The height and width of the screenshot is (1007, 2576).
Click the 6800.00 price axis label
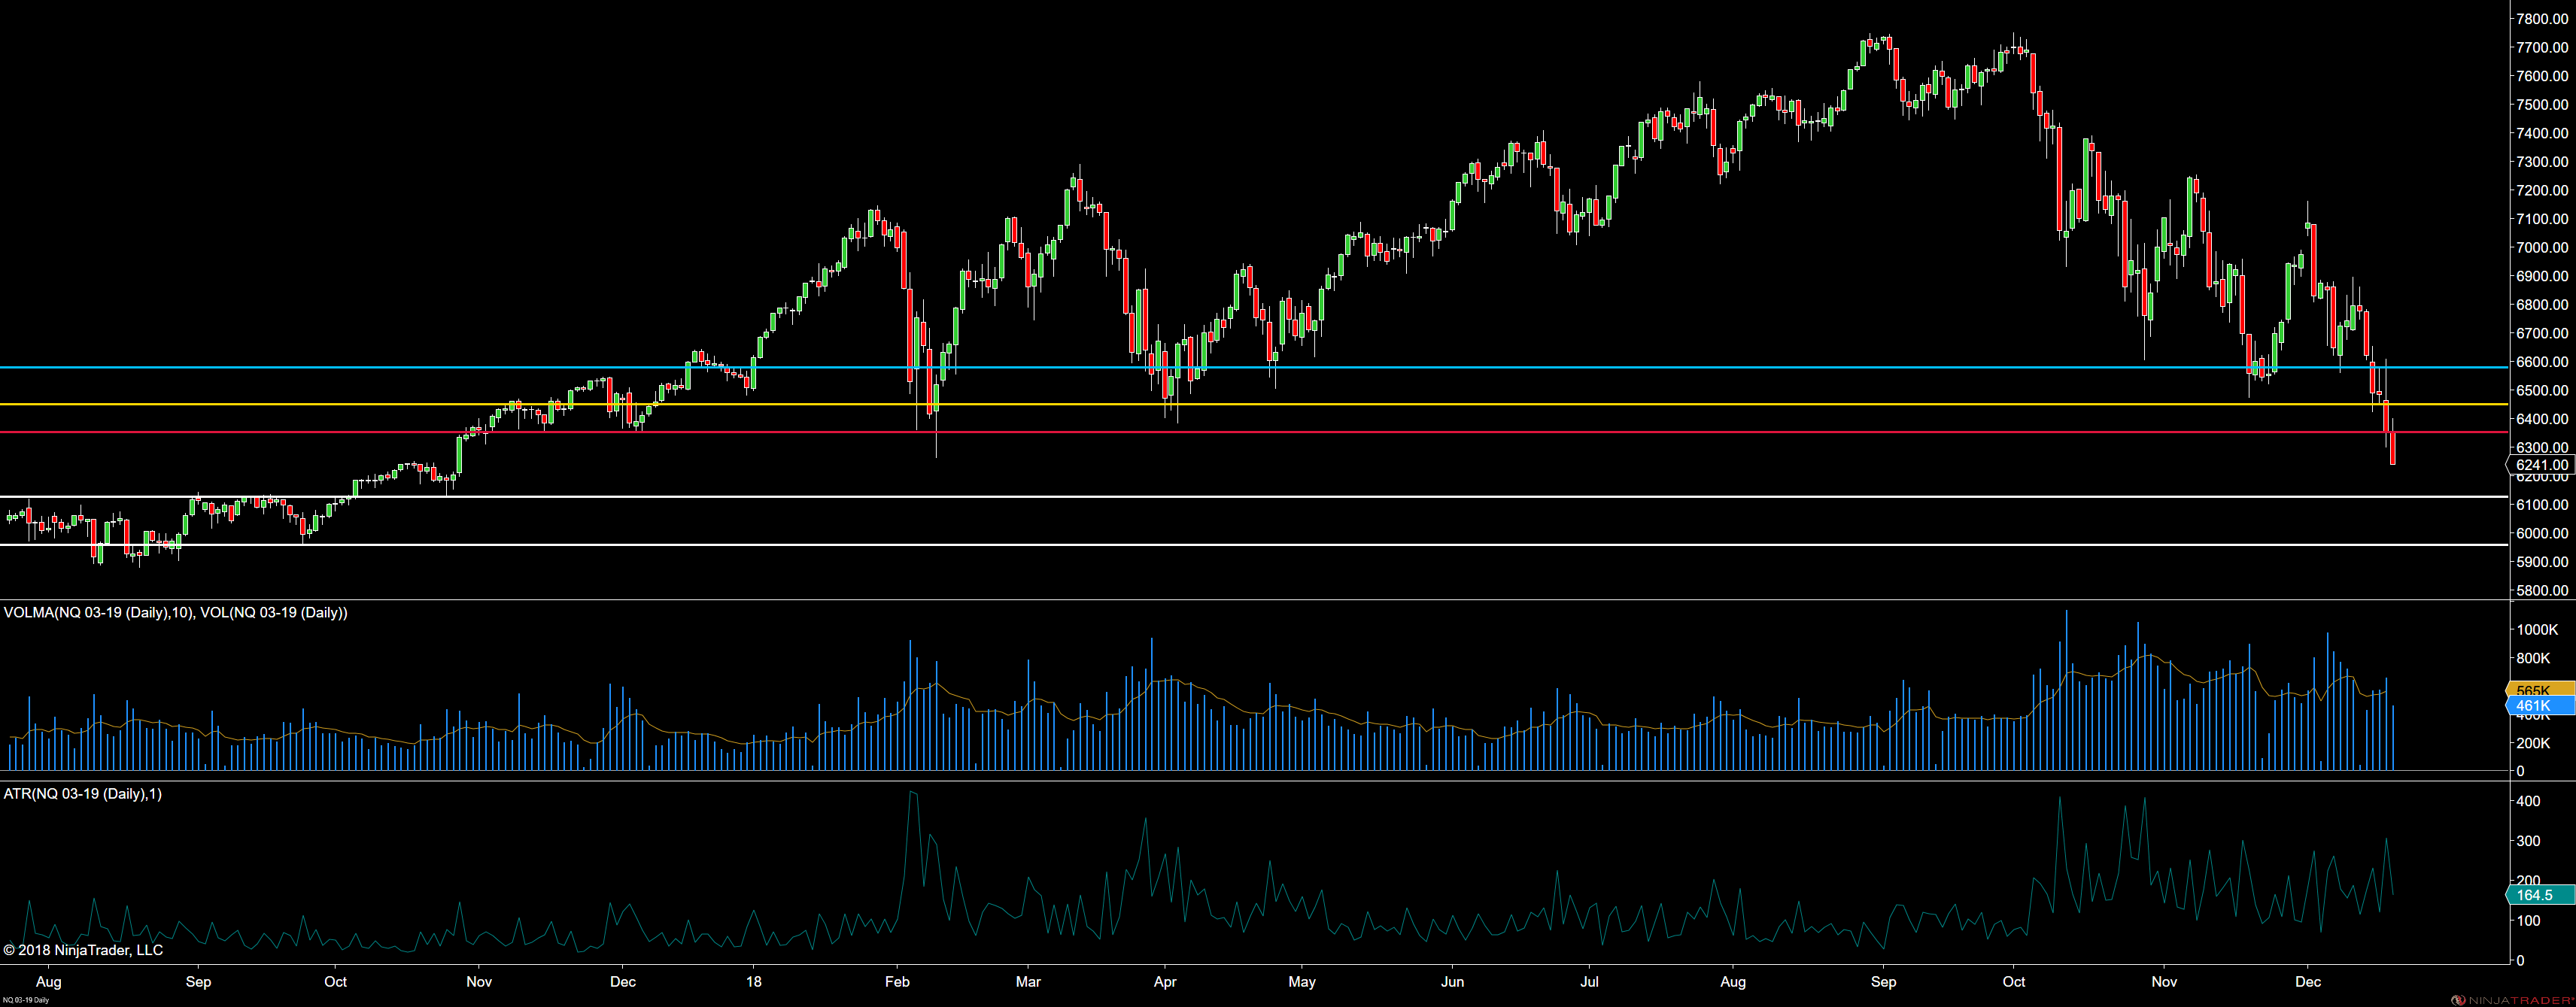pyautogui.click(x=2542, y=304)
